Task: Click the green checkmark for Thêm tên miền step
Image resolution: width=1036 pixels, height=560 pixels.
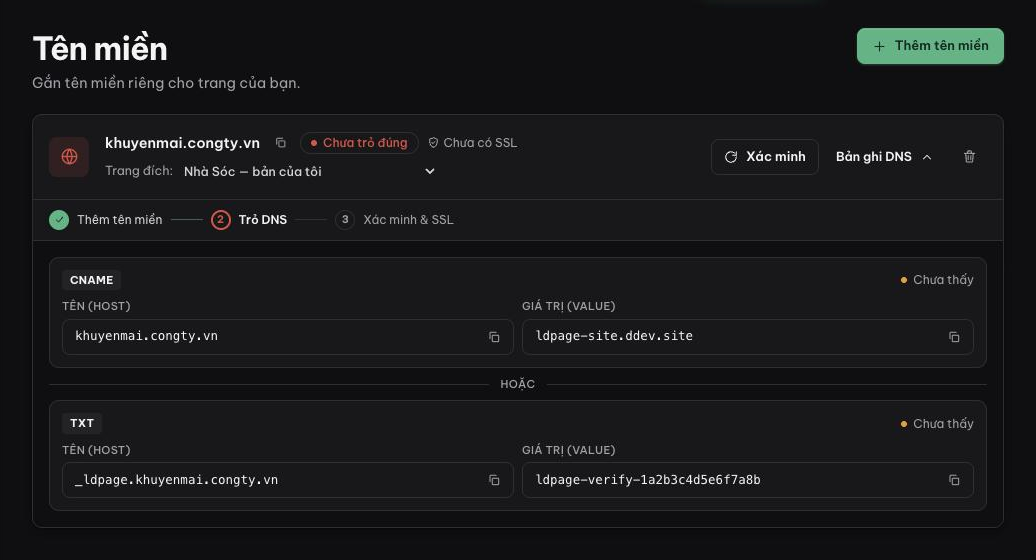Action: click(x=59, y=220)
